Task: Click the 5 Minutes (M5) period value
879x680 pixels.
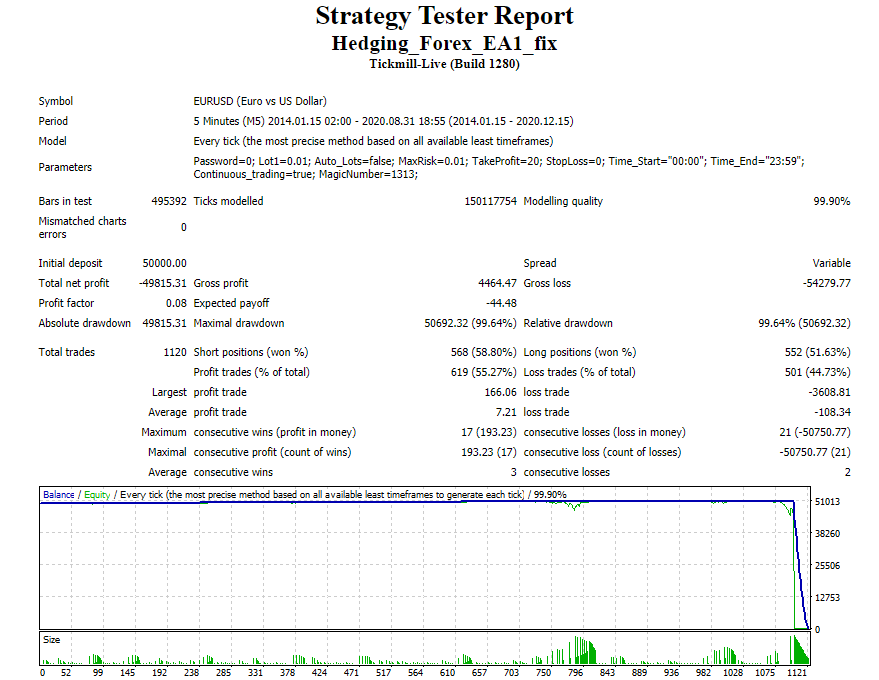Action: click(x=383, y=121)
